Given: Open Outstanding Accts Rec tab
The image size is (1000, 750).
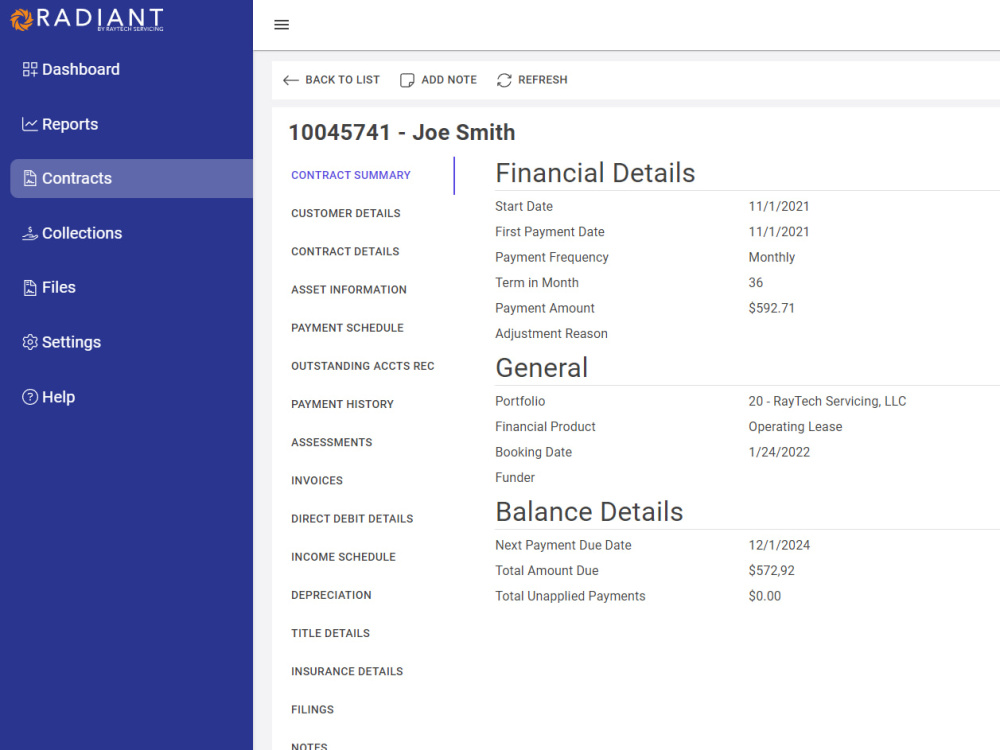Looking at the screenshot, I should tap(363, 367).
